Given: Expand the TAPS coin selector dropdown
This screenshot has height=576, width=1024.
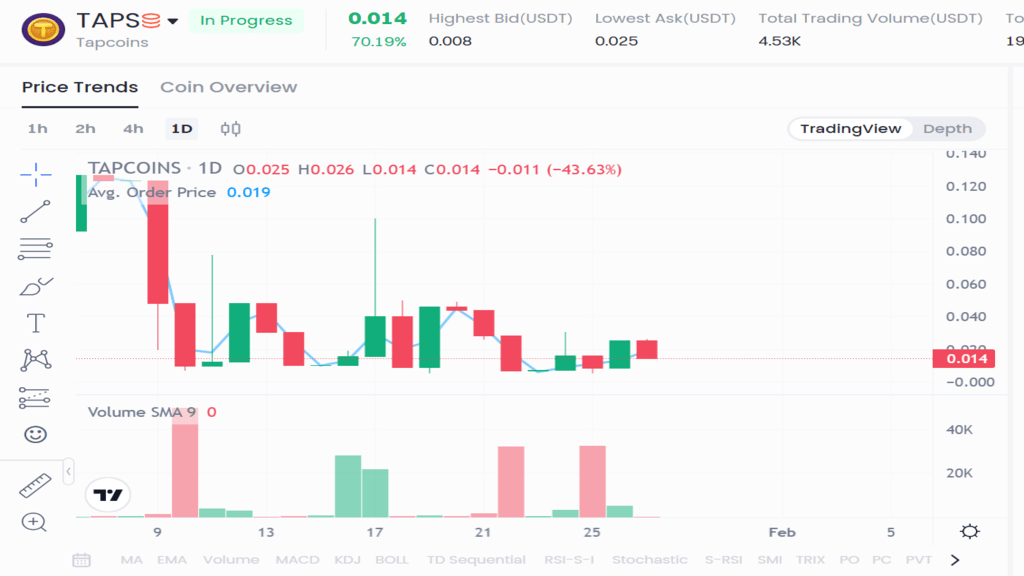Looking at the screenshot, I should (172, 21).
